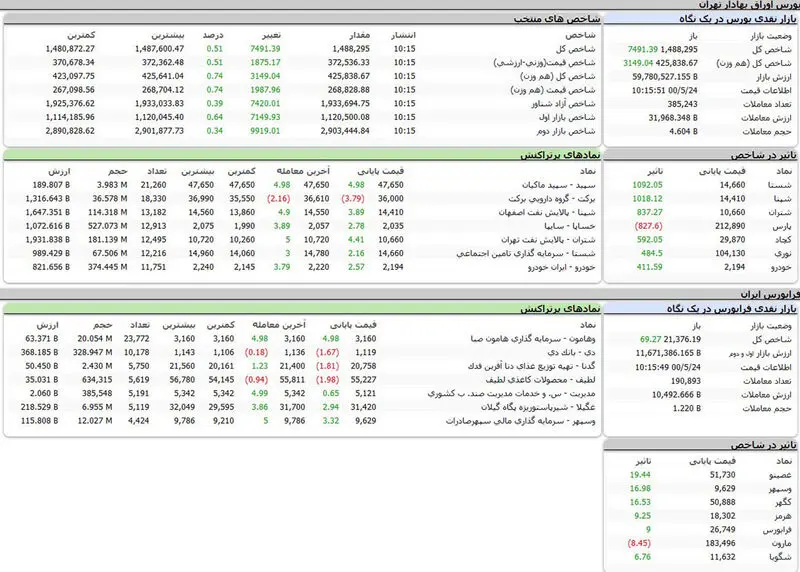This screenshot has height=572, width=800.
Task: Open the هرمز symbol in farabourse effect panel
Action: point(783,516)
